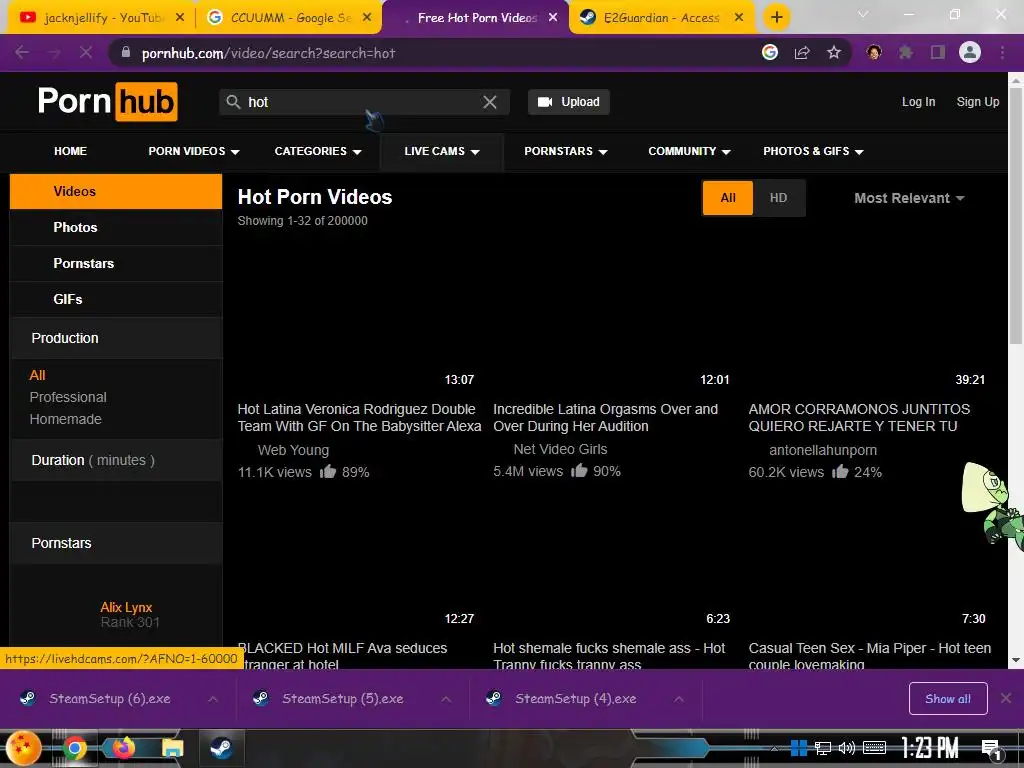Open File Explorer from the taskbar
The width and height of the screenshot is (1024, 768).
click(x=172, y=748)
